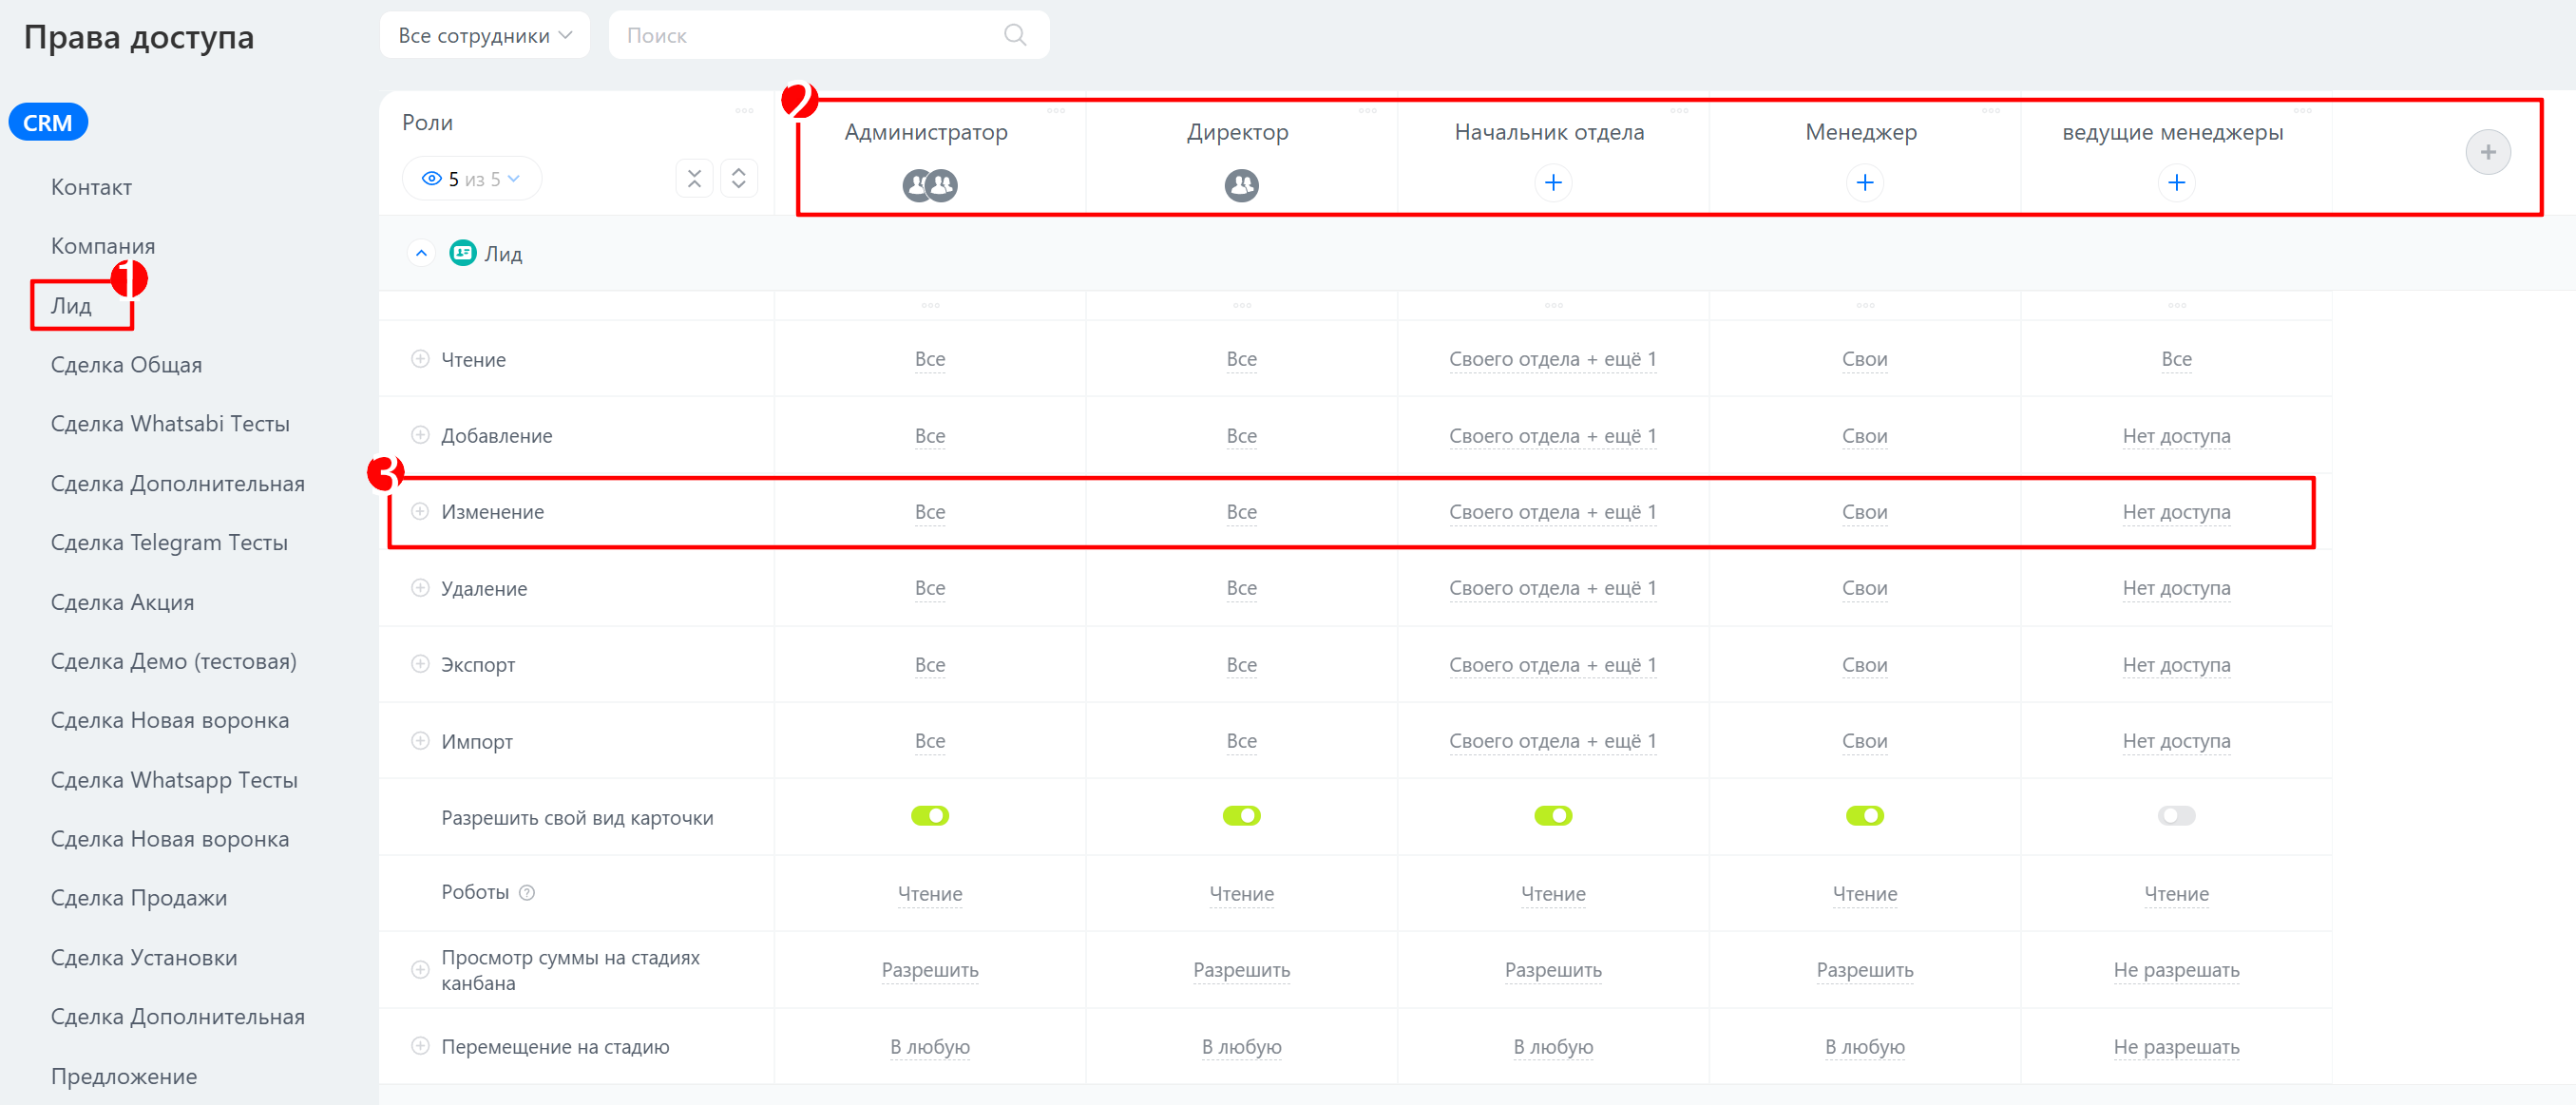Add users to Менеджер role
Viewport: 2576px width, 1105px height.
[1864, 183]
